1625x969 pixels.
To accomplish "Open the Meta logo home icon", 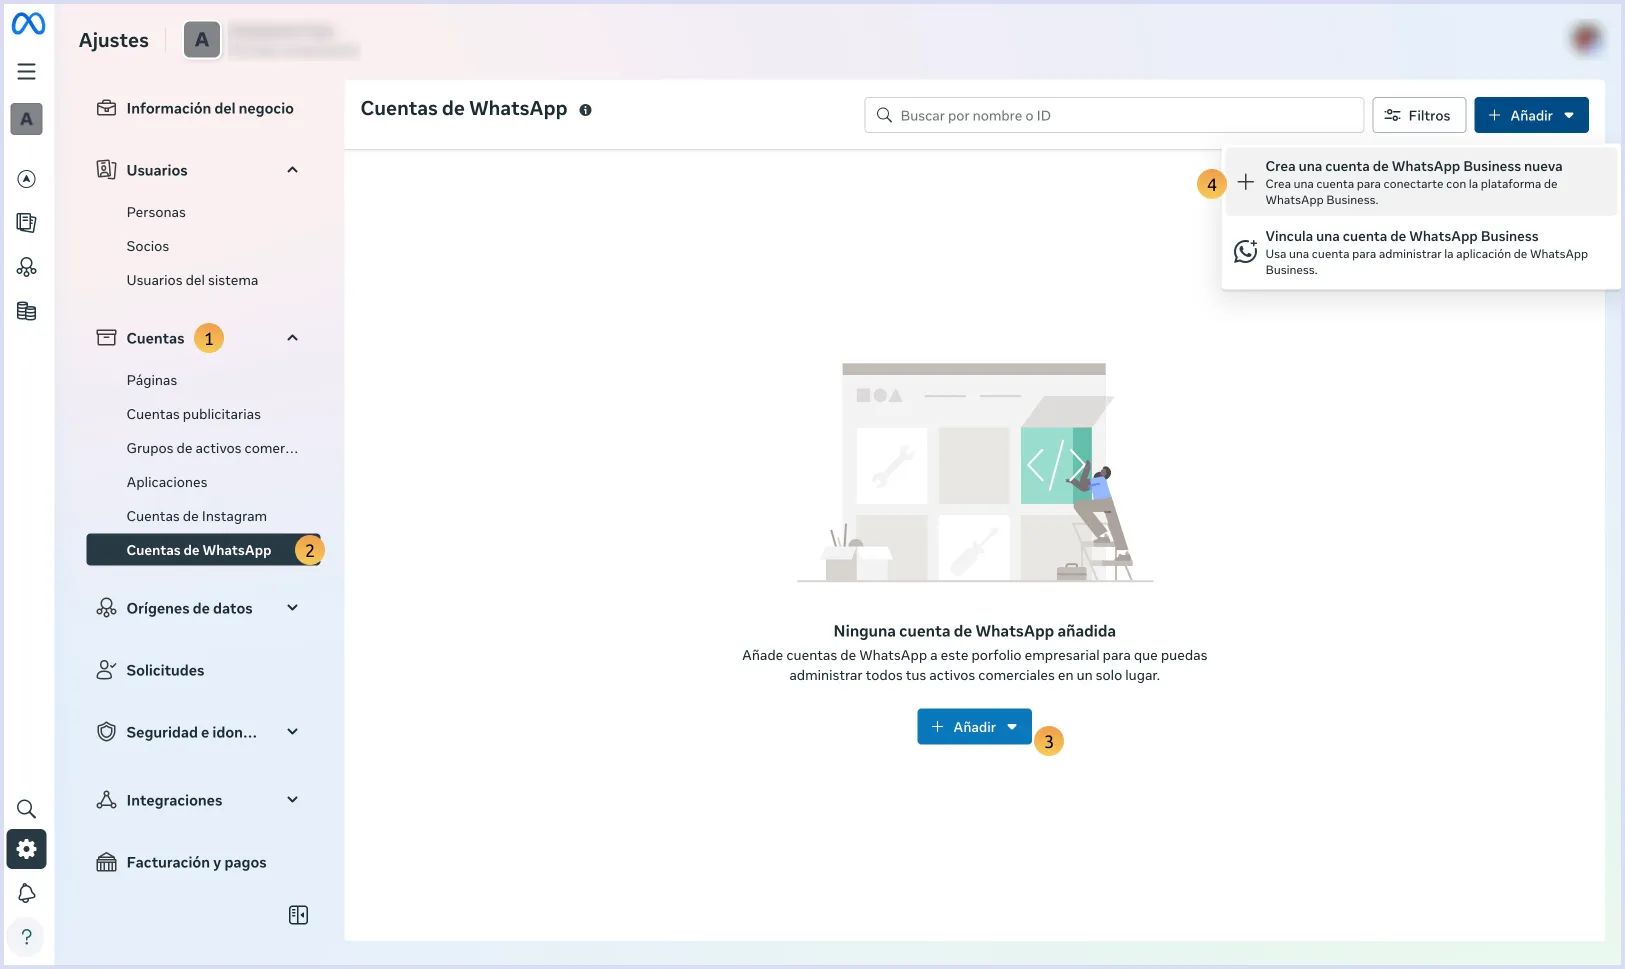I will [28, 23].
